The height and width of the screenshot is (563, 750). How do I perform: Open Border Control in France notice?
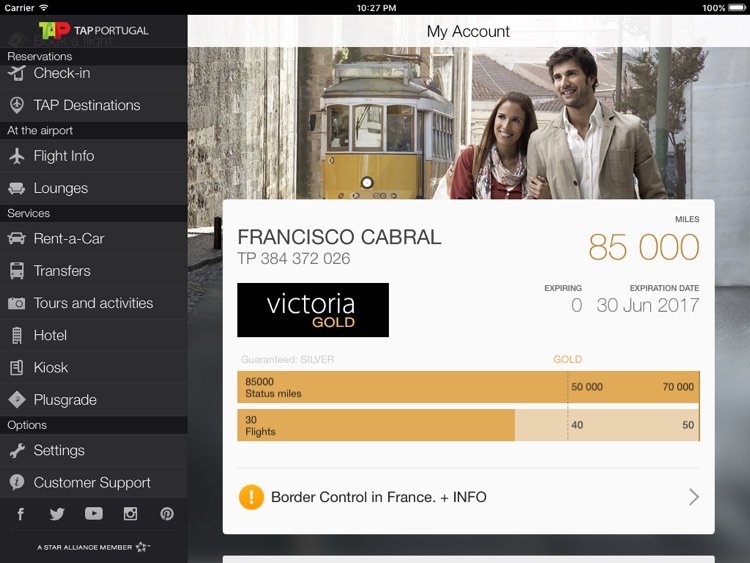(469, 497)
